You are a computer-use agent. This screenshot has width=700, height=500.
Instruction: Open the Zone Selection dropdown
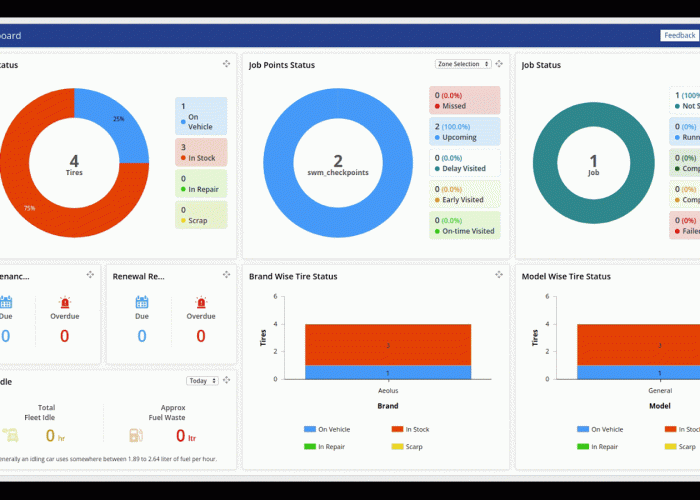click(463, 64)
